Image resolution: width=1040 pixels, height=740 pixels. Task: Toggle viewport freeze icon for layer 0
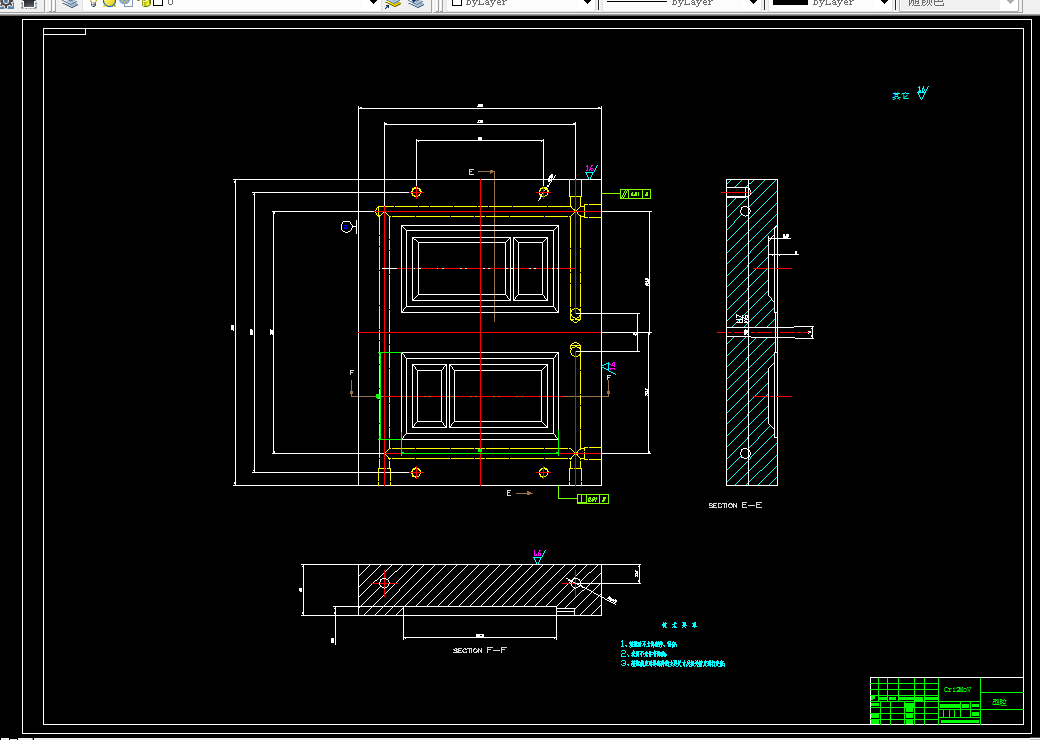(126, 3)
